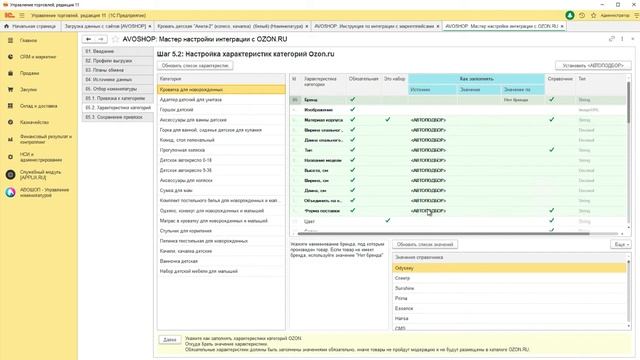Open Служебный модуль section
640x360 pixels.
[39, 175]
